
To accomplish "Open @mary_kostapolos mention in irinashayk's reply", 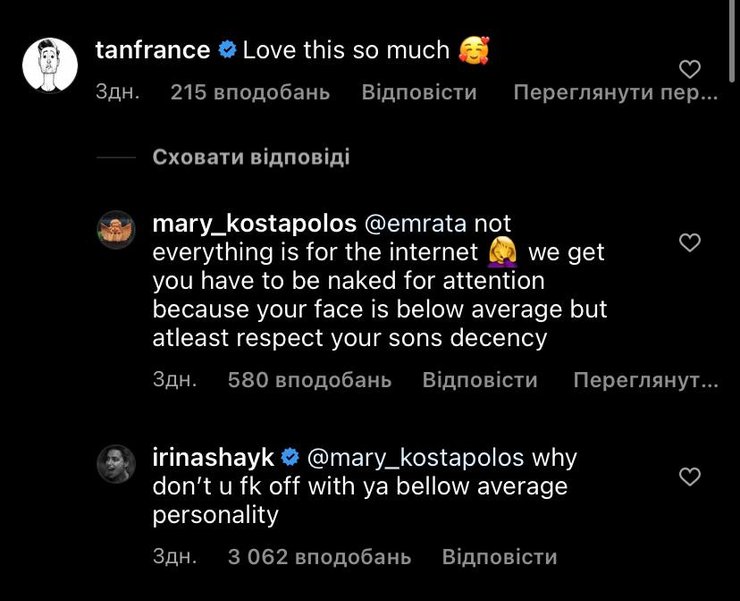I will pos(415,458).
